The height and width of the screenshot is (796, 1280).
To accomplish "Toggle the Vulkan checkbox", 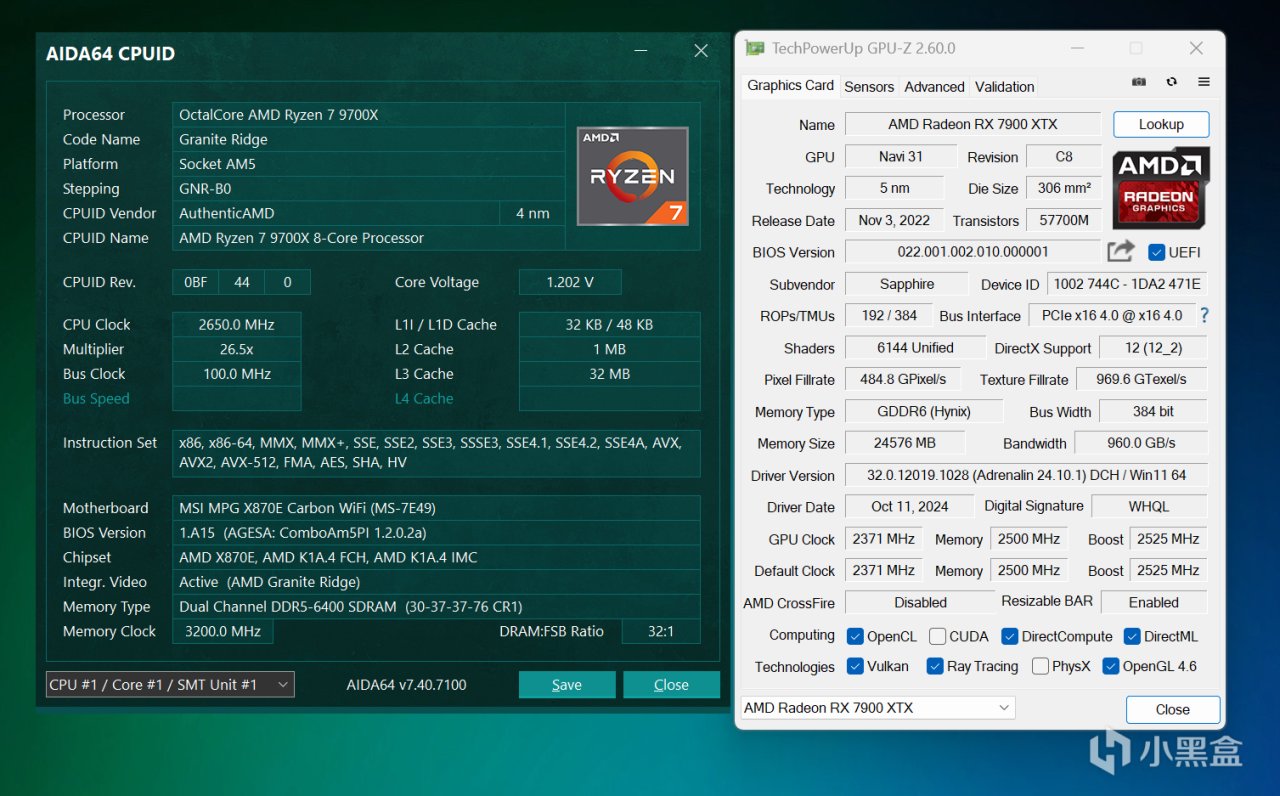I will (x=855, y=666).
